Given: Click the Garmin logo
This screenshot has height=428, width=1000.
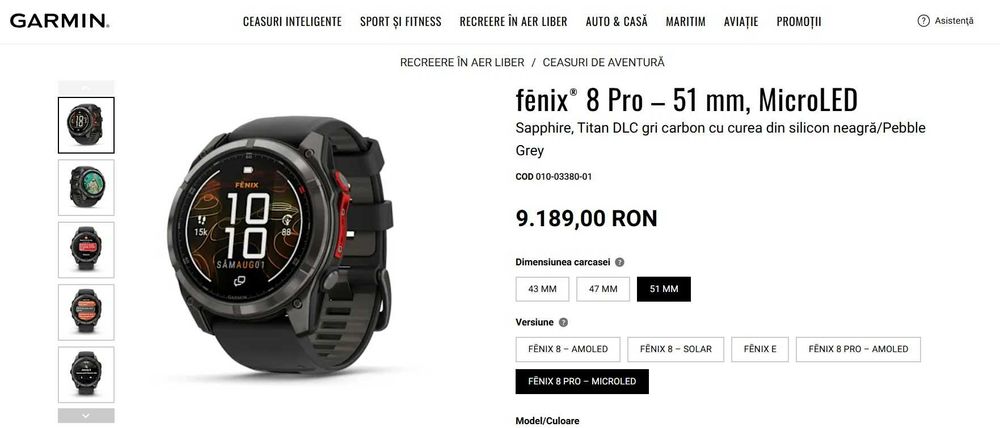Looking at the screenshot, I should tap(59, 21).
